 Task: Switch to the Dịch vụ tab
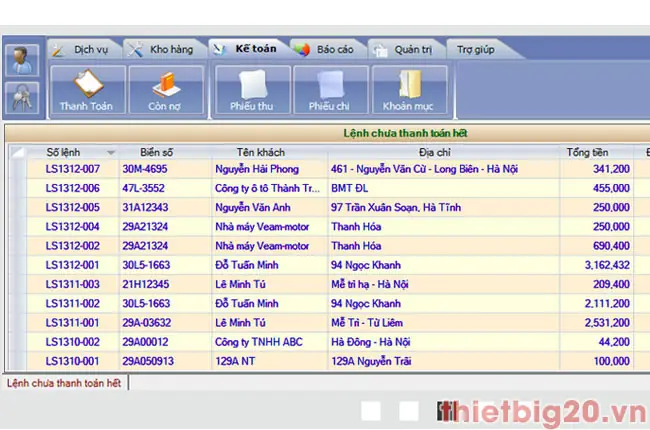83,48
